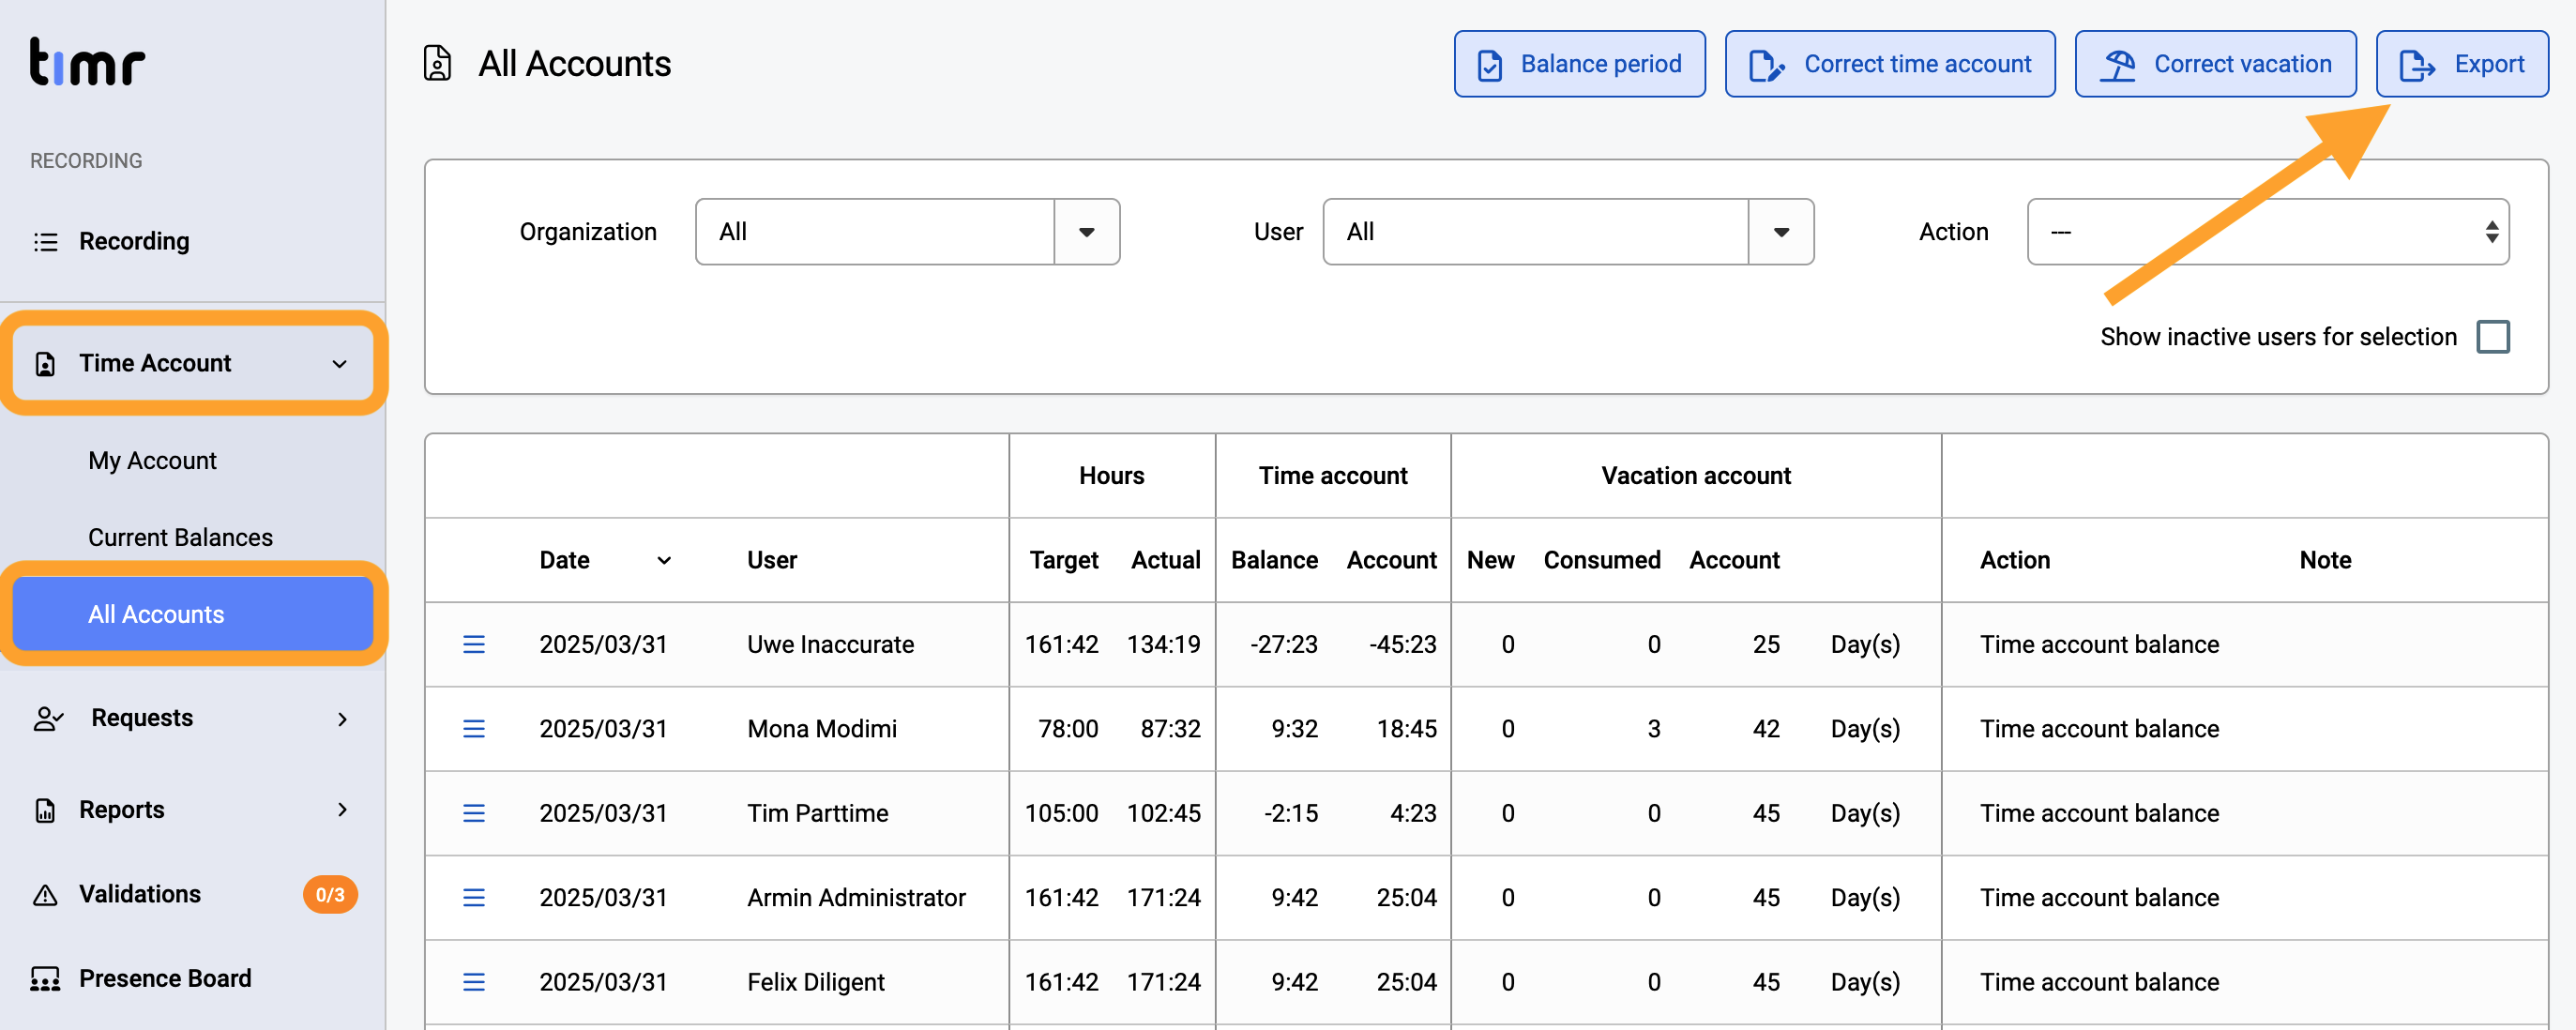
Task: Expand the Reports menu chevron
Action: (342, 810)
